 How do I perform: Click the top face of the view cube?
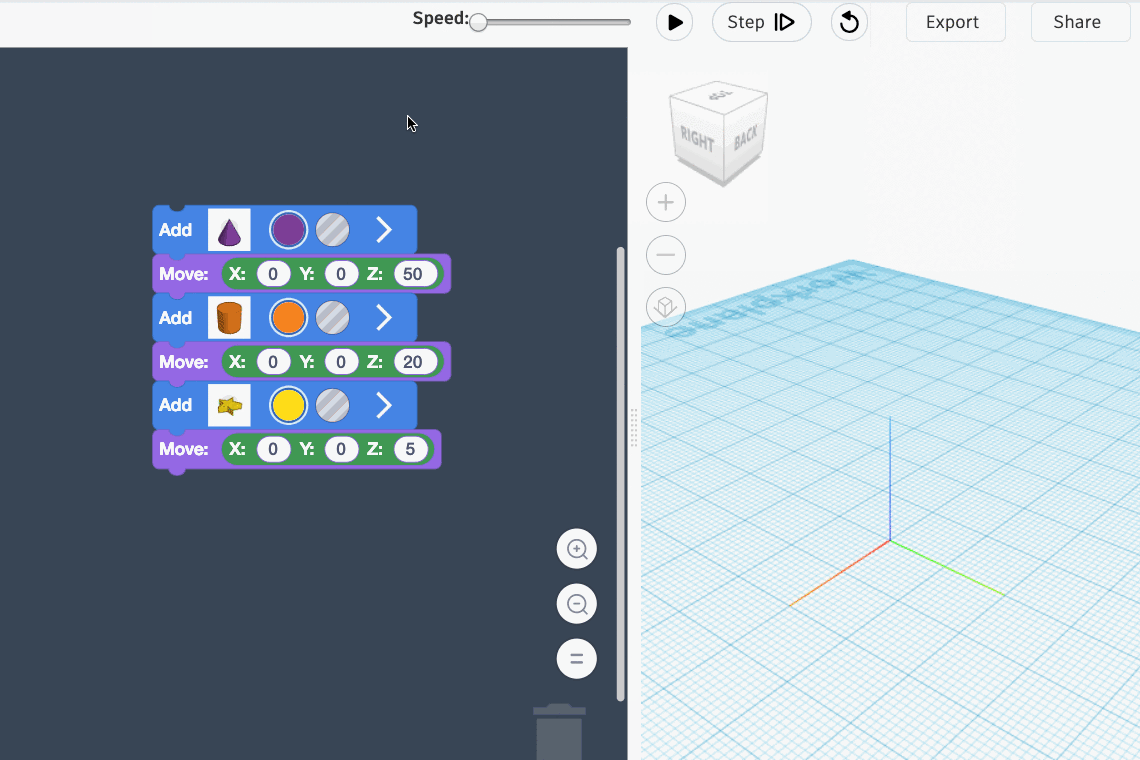[719, 94]
